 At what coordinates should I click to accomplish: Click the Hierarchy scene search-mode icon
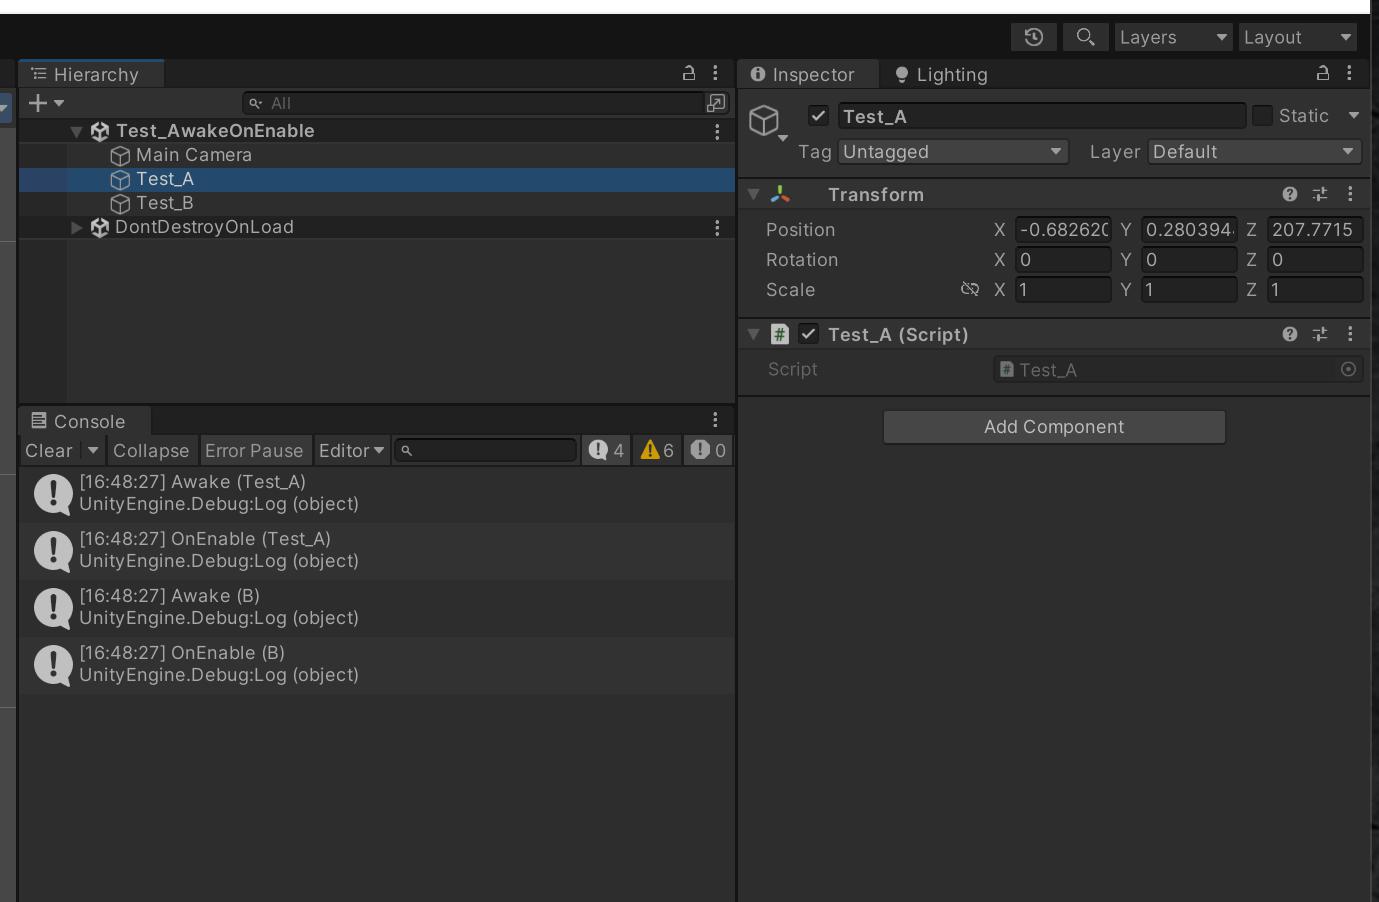(x=717, y=103)
